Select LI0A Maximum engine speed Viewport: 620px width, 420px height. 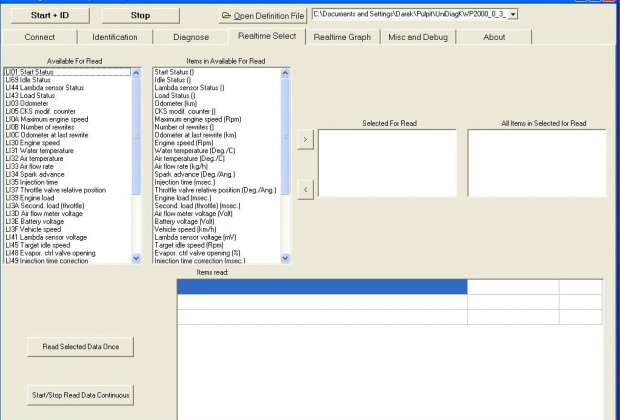tap(67, 119)
